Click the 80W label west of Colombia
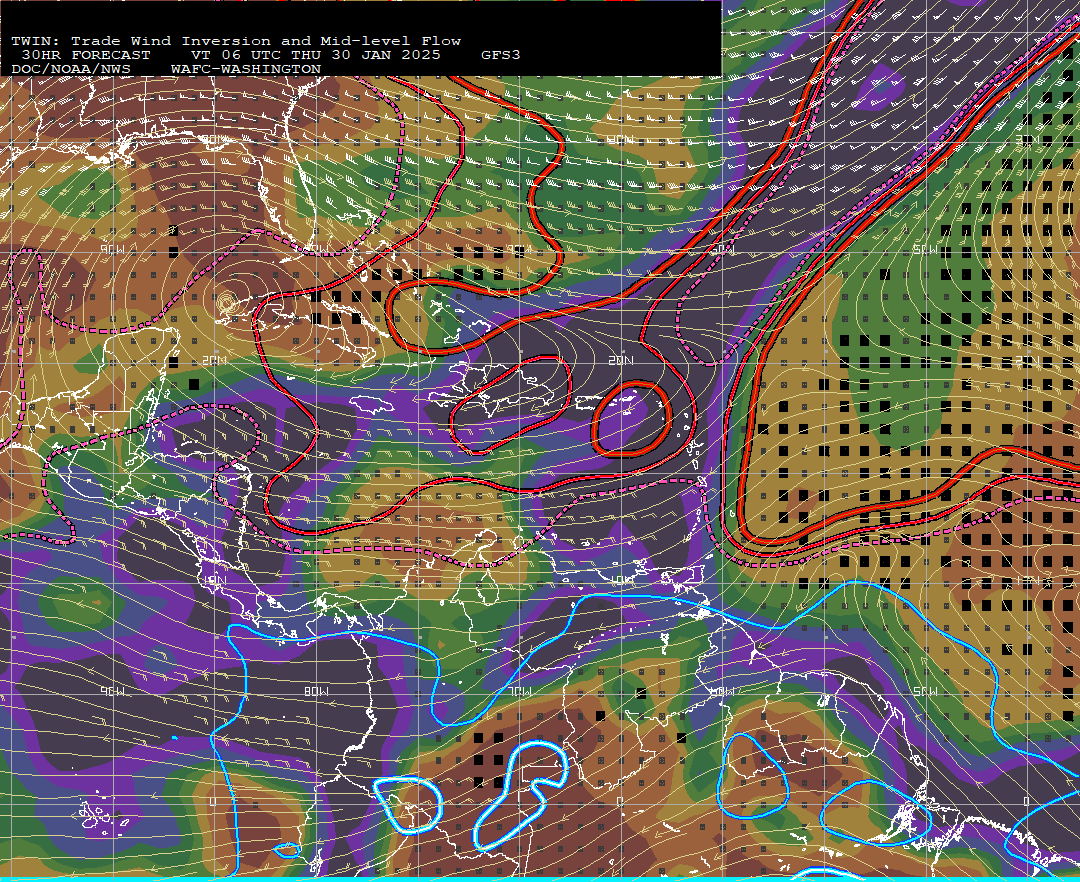The width and height of the screenshot is (1080, 882). click(x=317, y=691)
